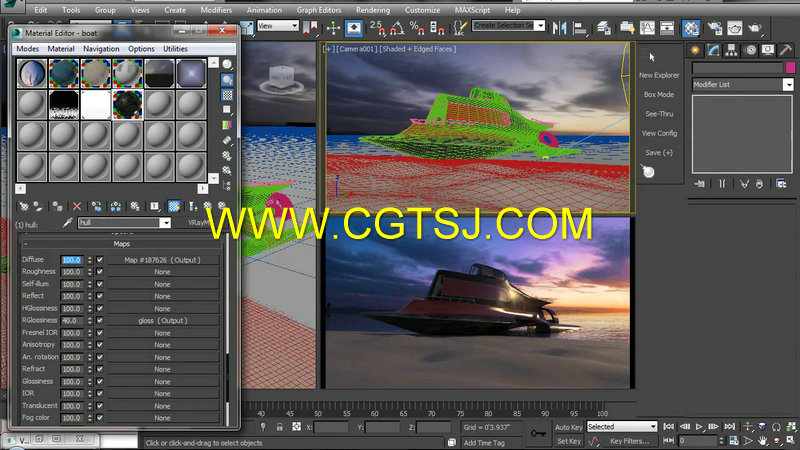The height and width of the screenshot is (450, 800).
Task: Click the Mirror tool icon
Action: (559, 28)
